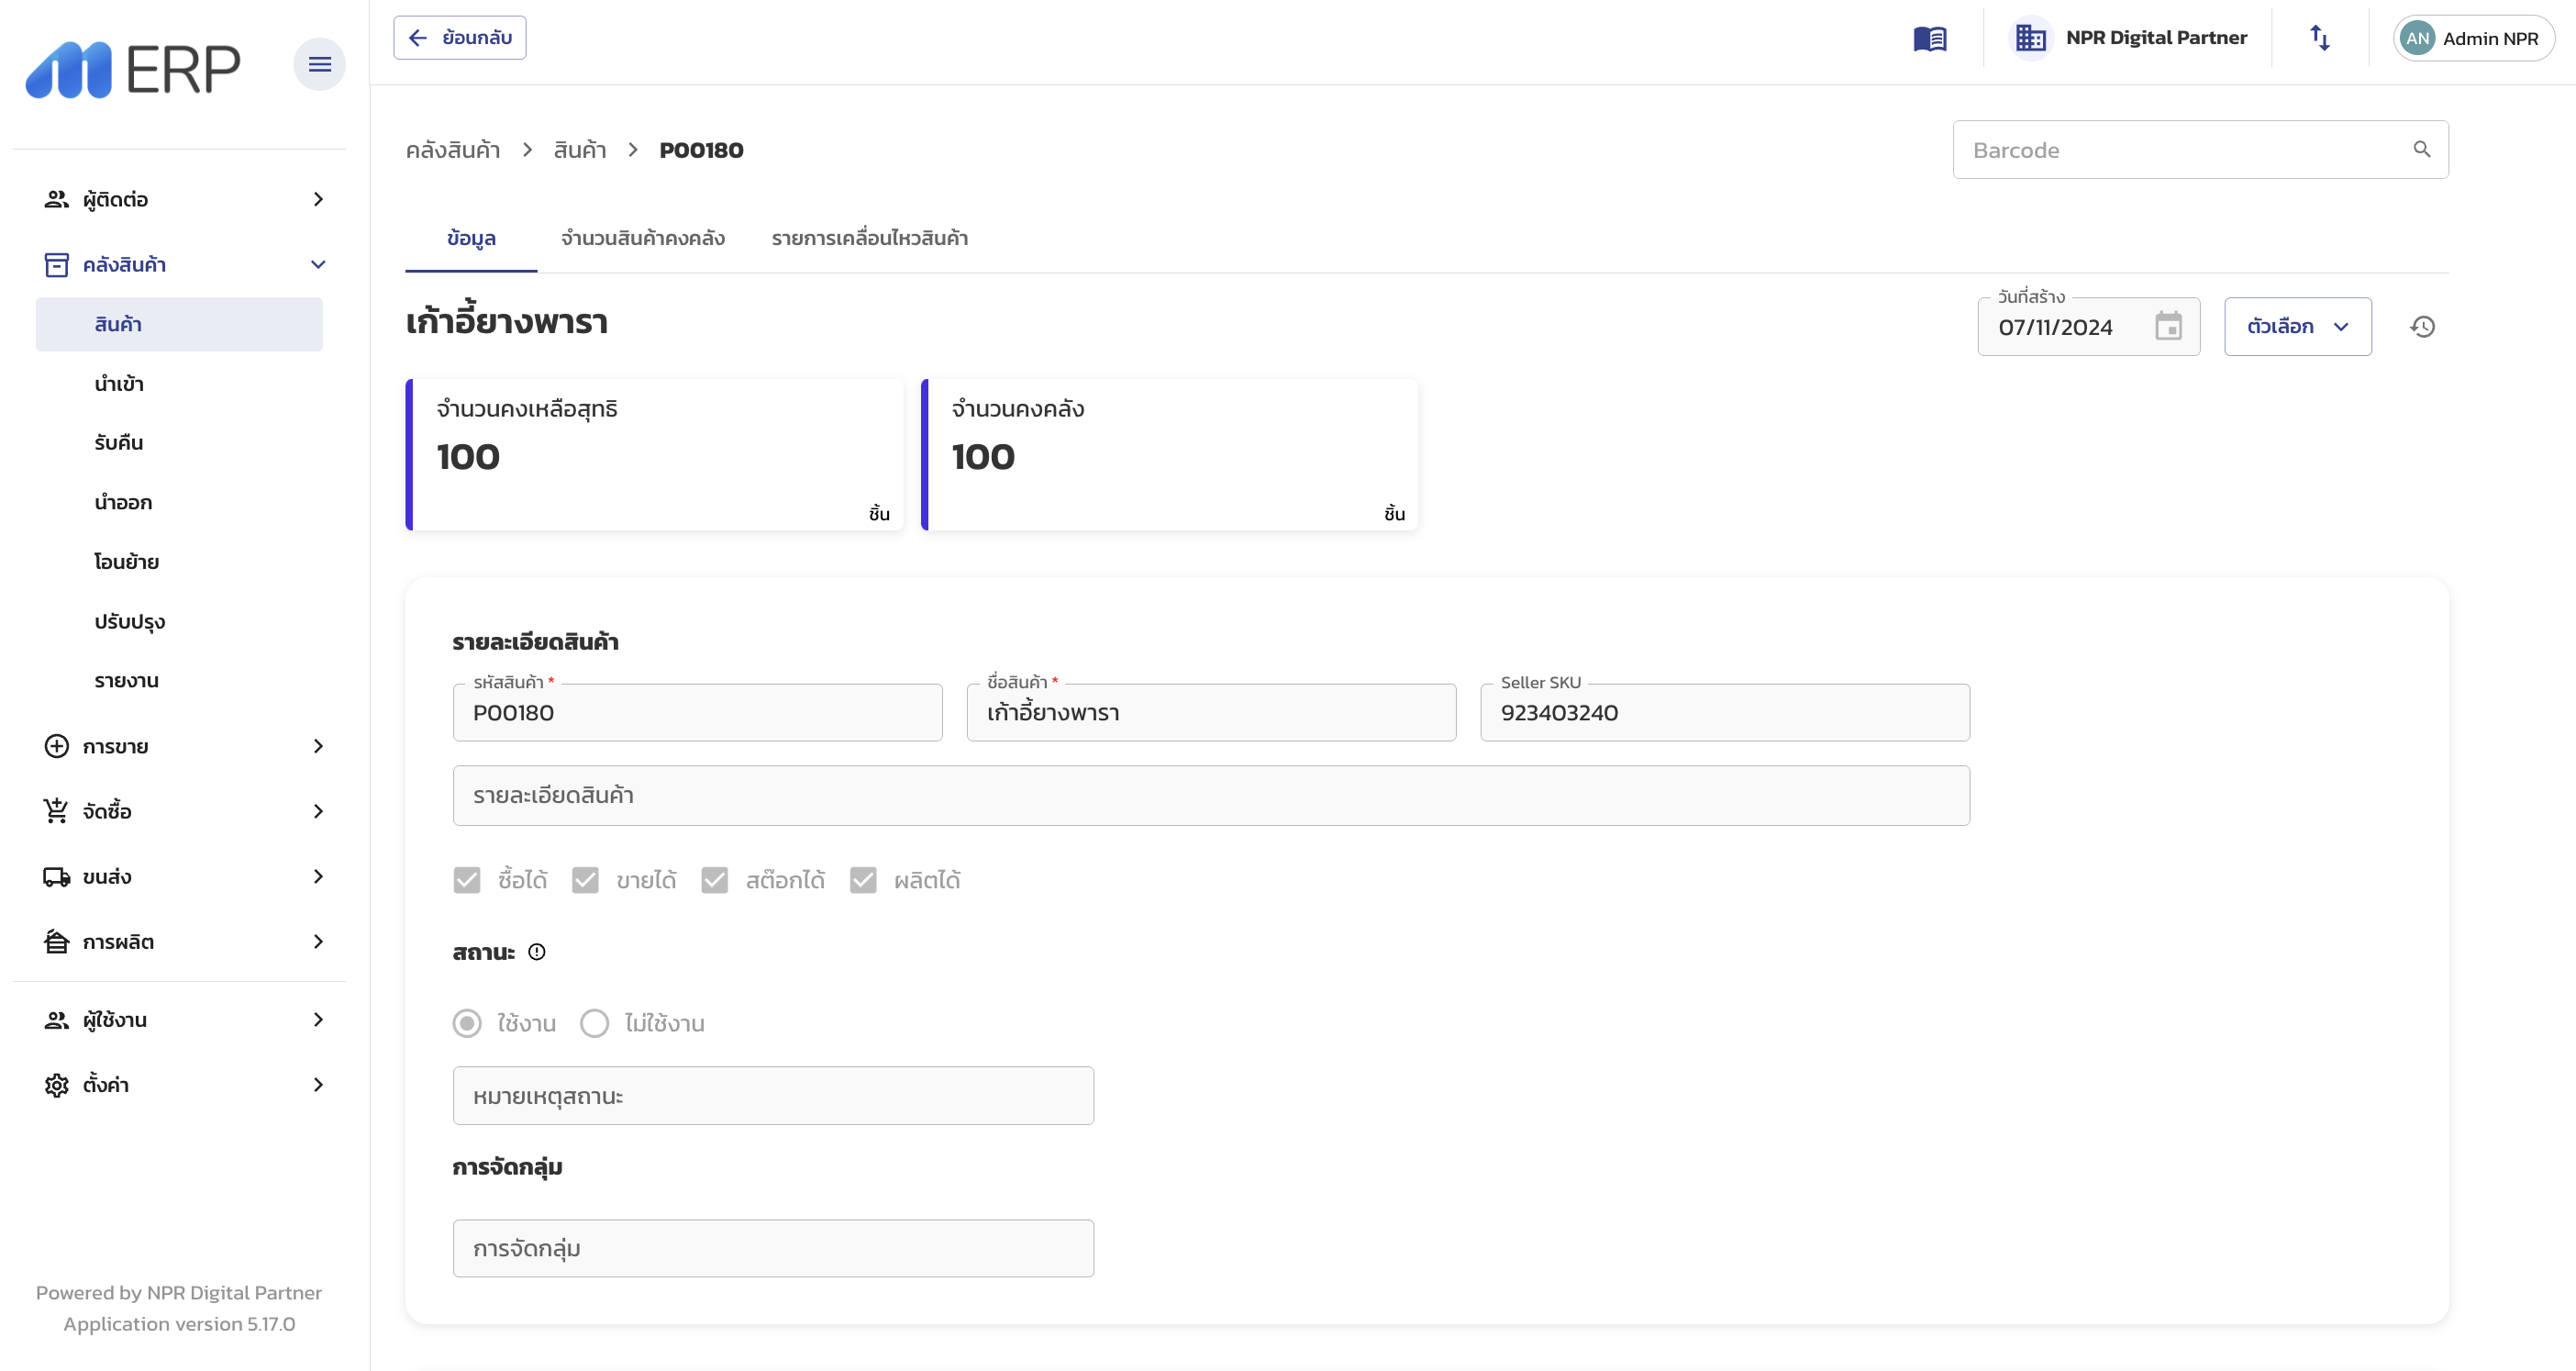
Task: Click the history clock icon
Action: [2422, 327]
